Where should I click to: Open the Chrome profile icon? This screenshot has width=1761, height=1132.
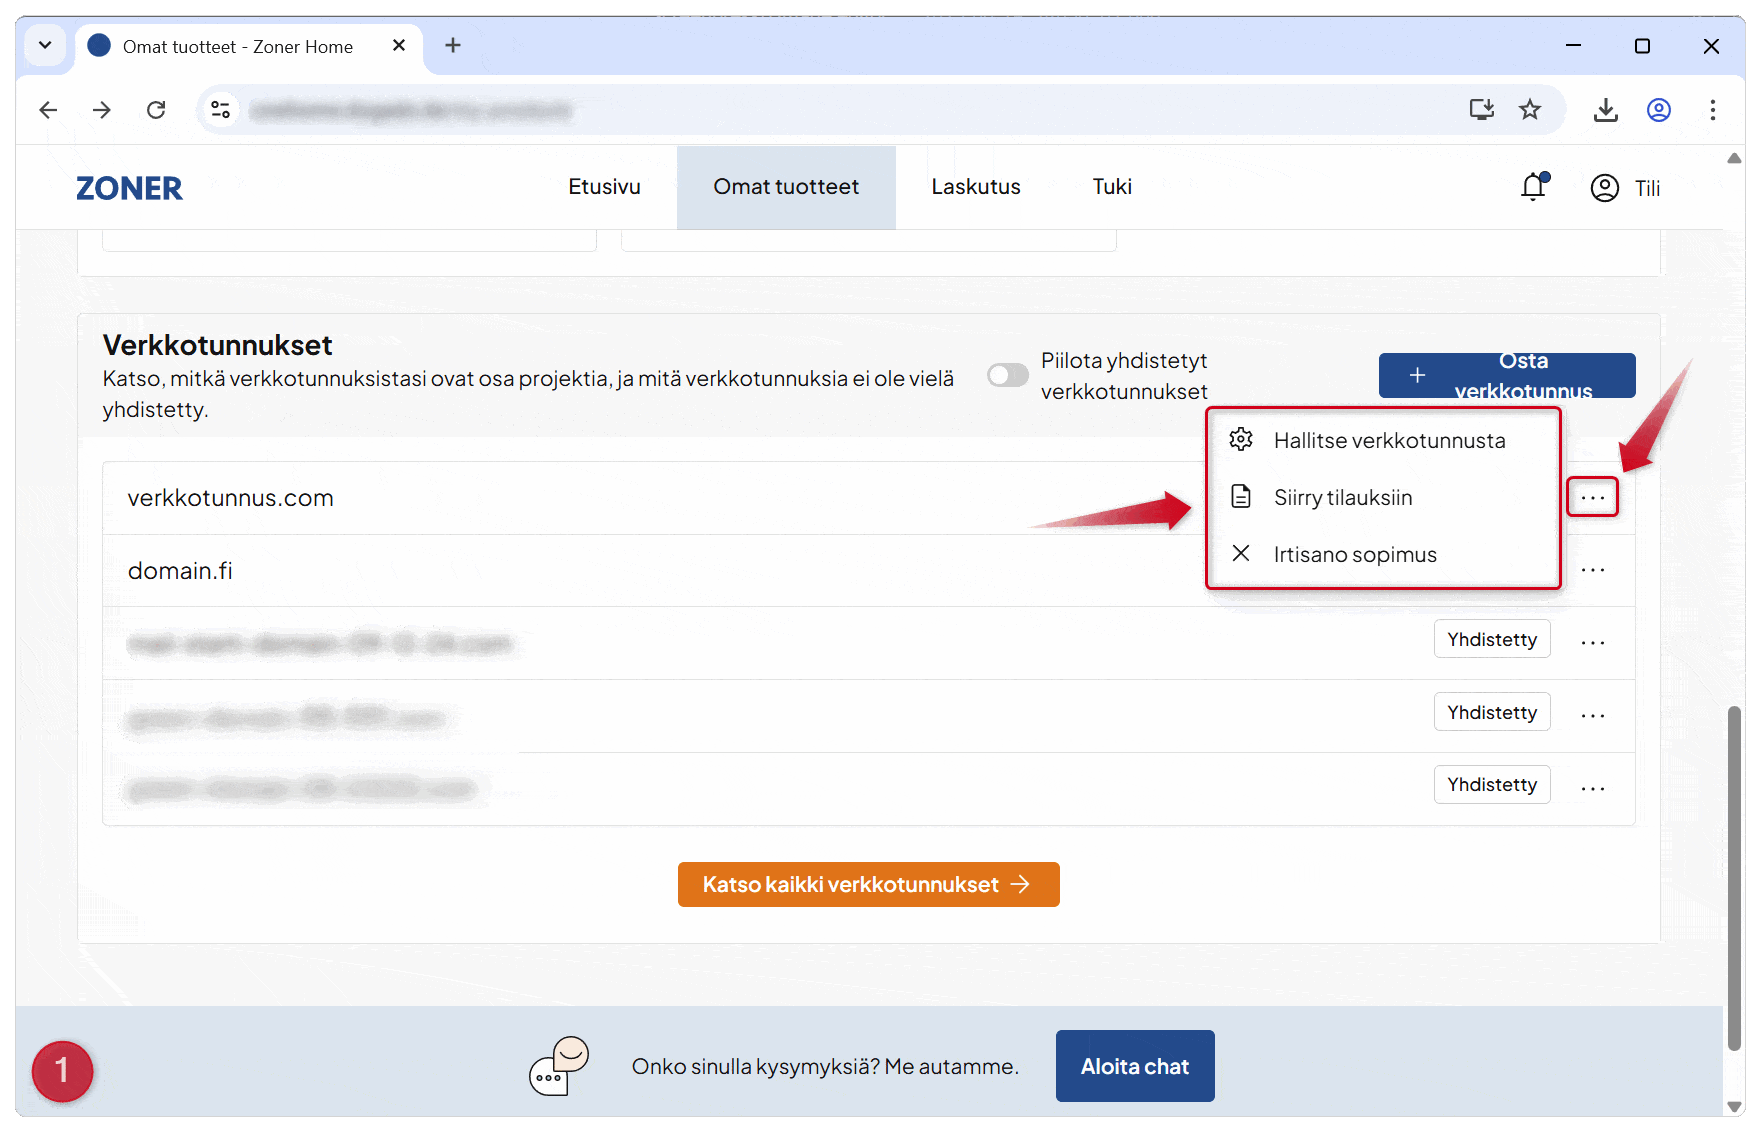1659,110
